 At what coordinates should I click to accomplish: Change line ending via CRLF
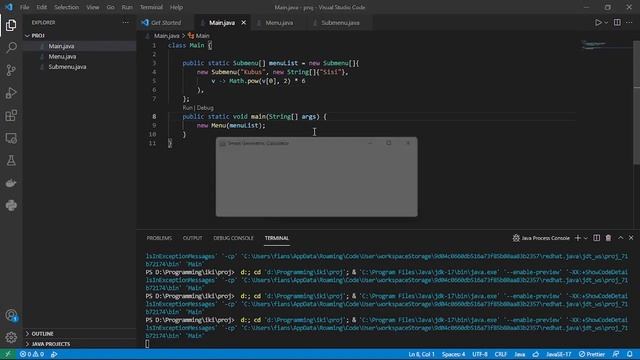[x=501, y=354]
